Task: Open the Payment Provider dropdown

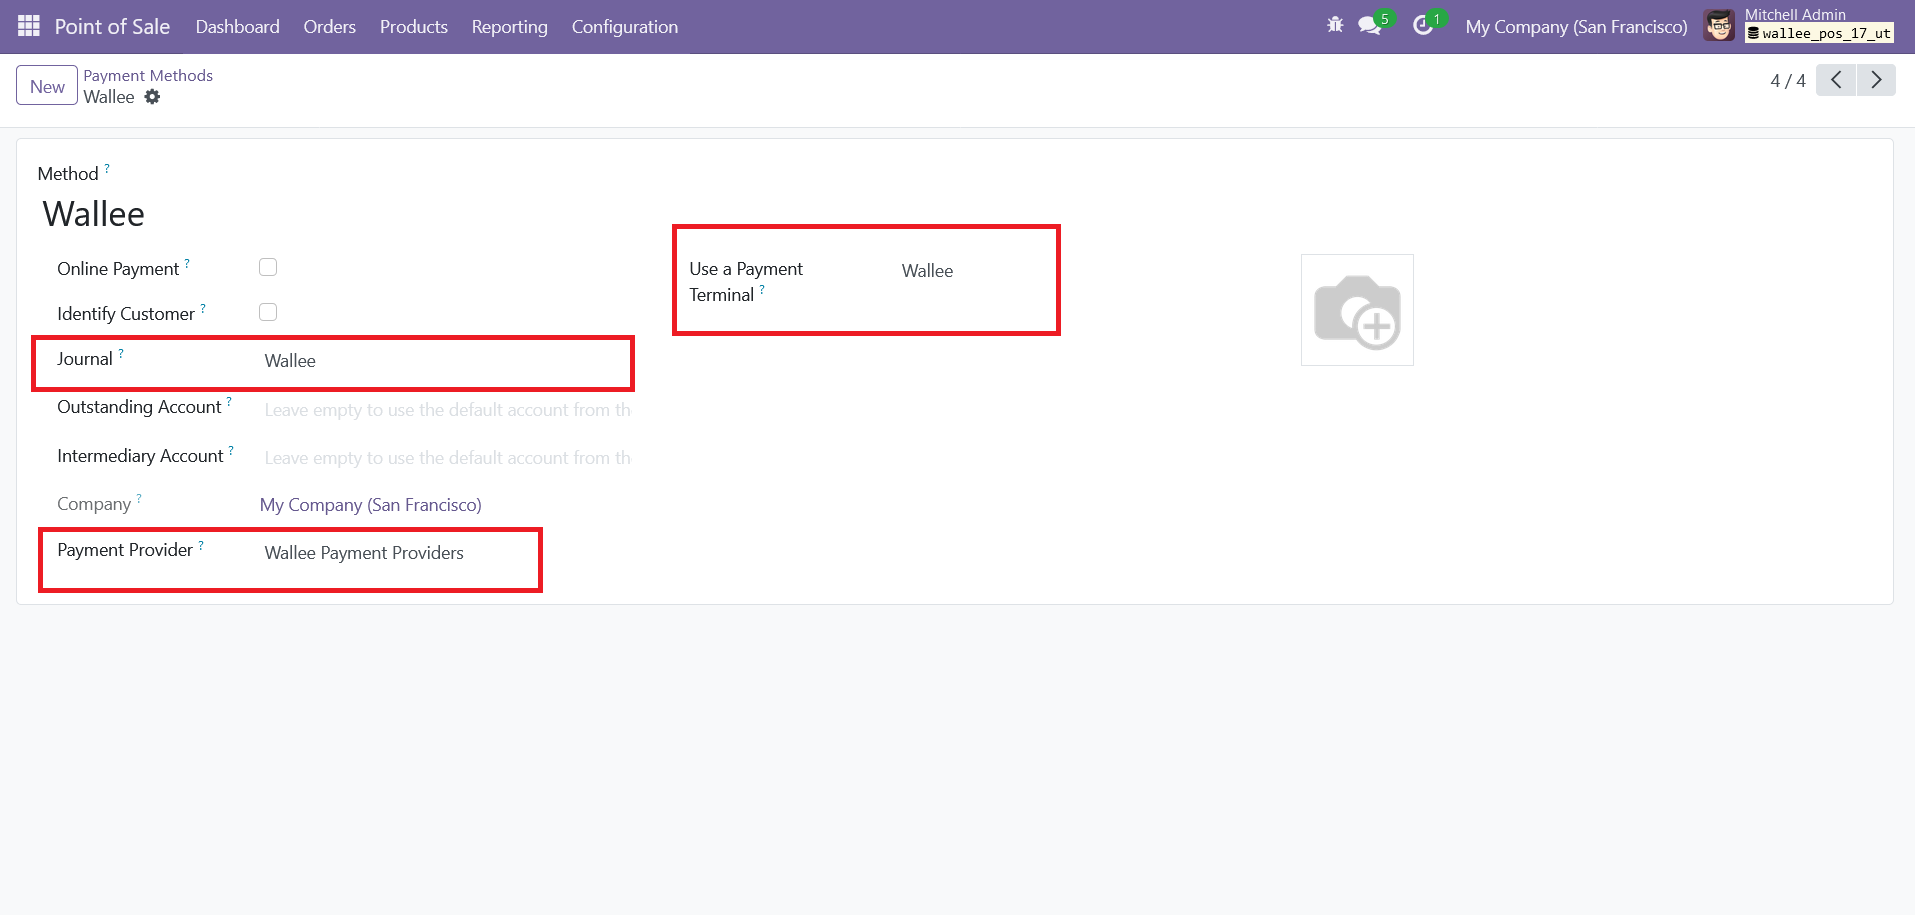Action: [395, 553]
